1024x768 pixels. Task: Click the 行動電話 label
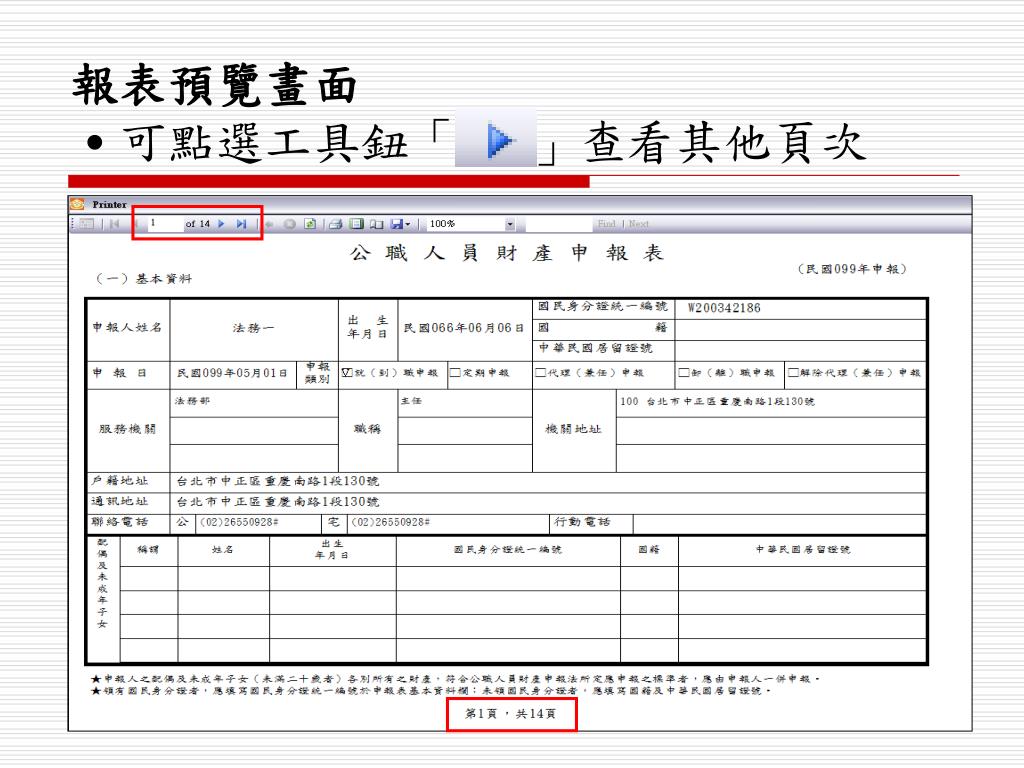pyautogui.click(x=582, y=522)
